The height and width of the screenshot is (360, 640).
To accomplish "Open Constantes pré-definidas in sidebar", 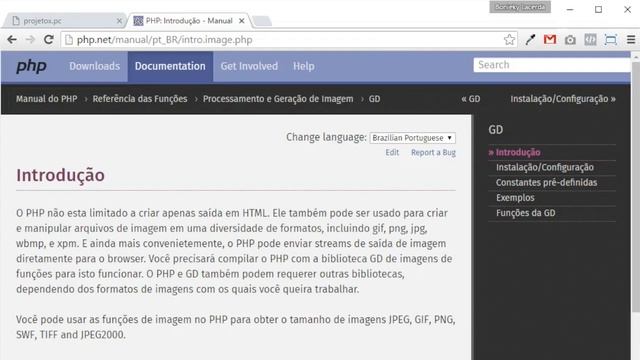I will click(546, 182).
